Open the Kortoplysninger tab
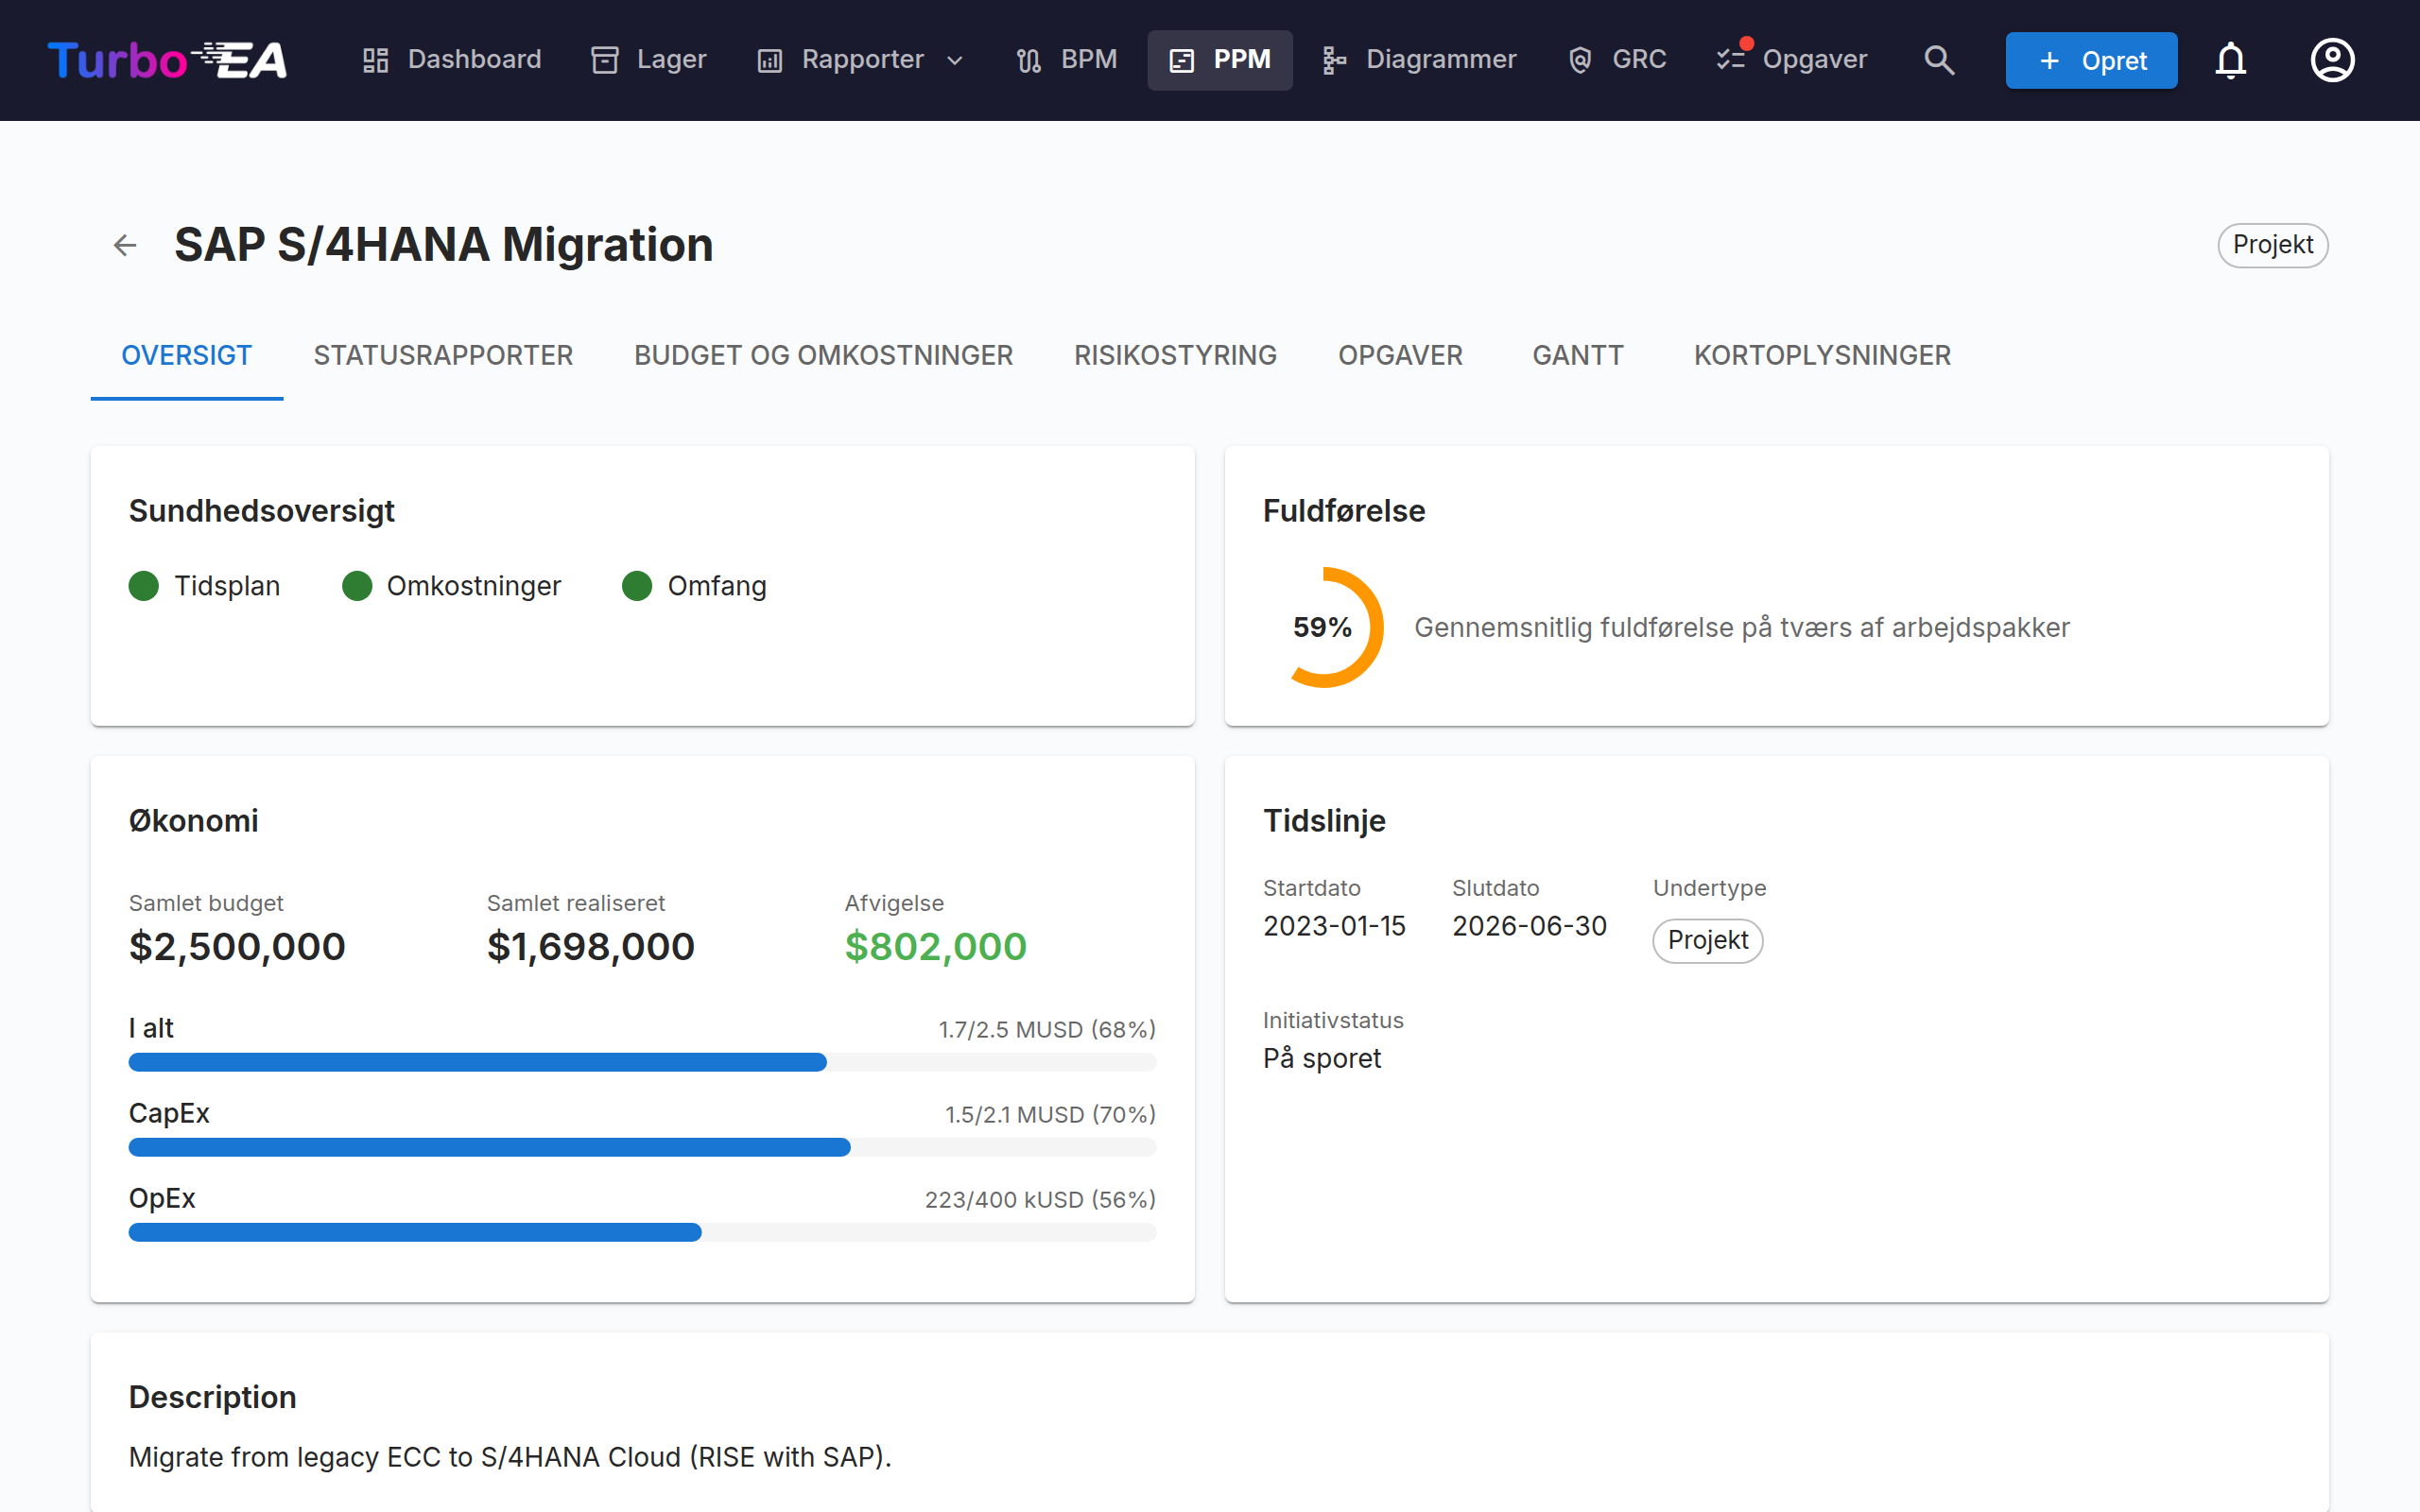 [1822, 355]
